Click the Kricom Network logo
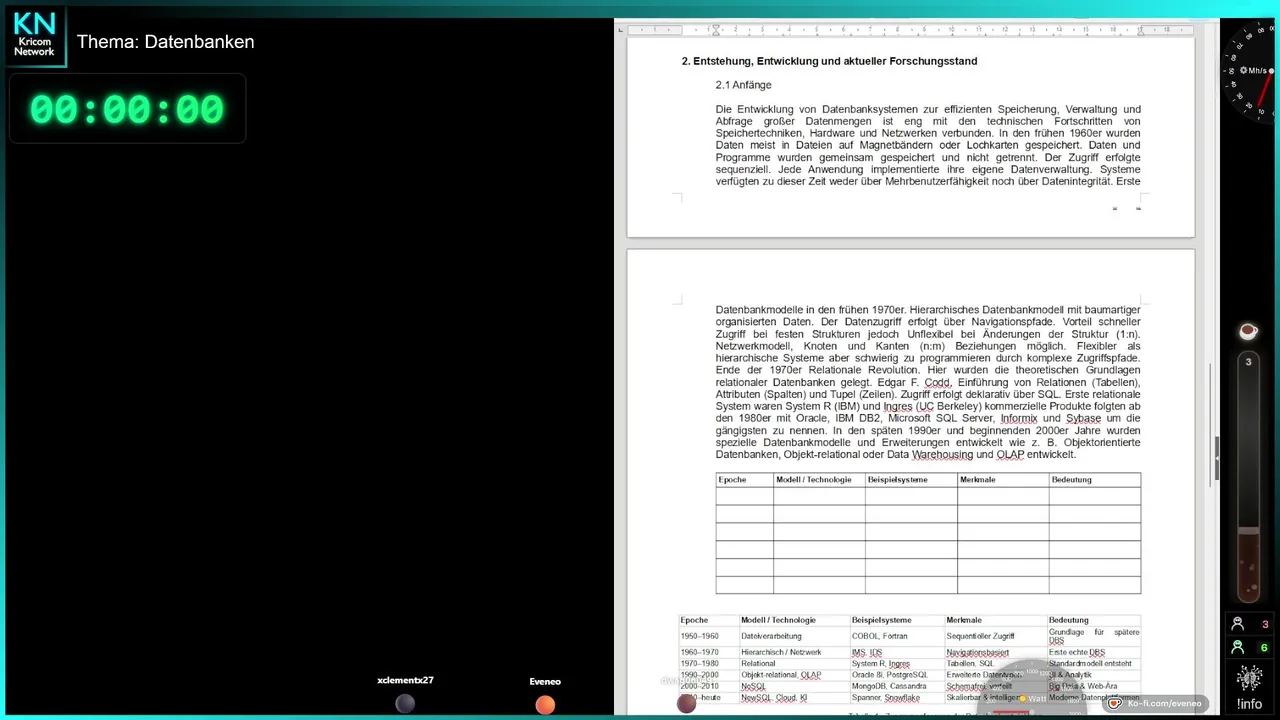The width and height of the screenshot is (1280, 720). (35, 35)
